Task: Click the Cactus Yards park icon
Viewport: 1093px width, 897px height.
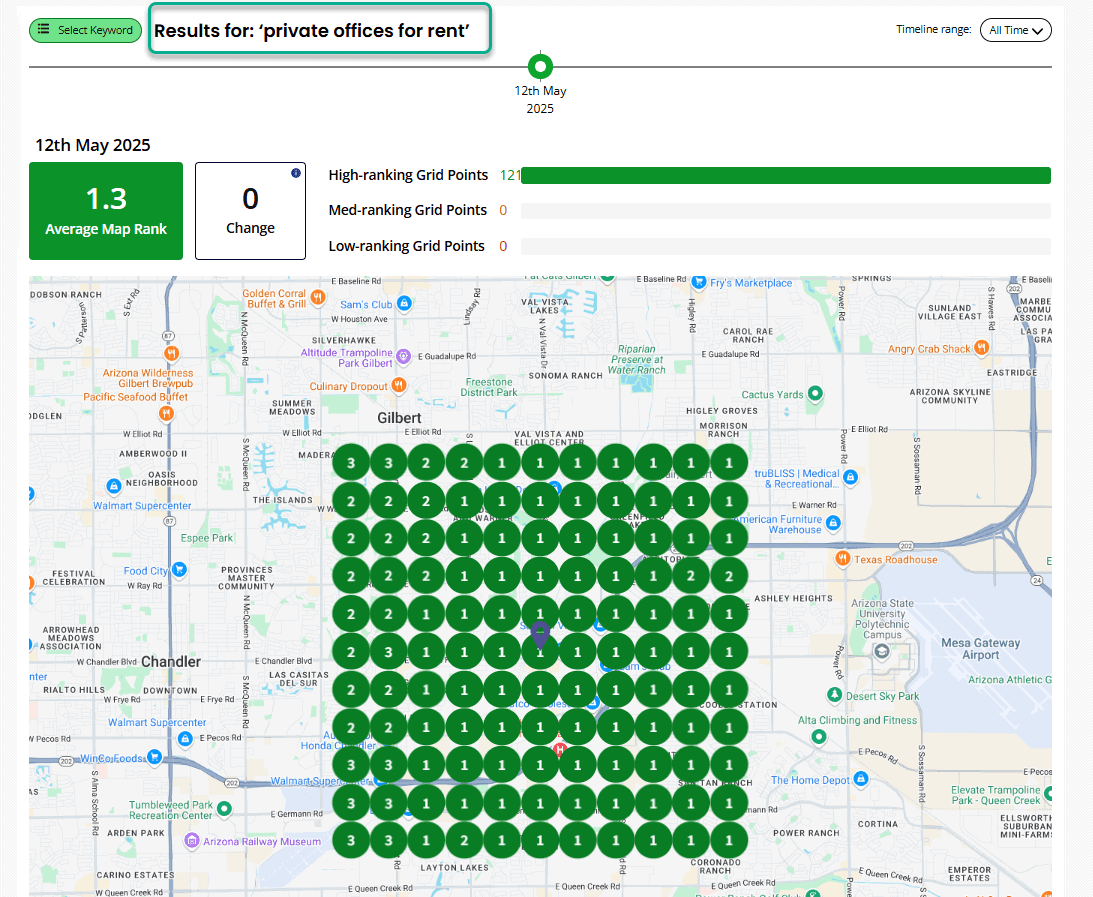Action: [815, 393]
